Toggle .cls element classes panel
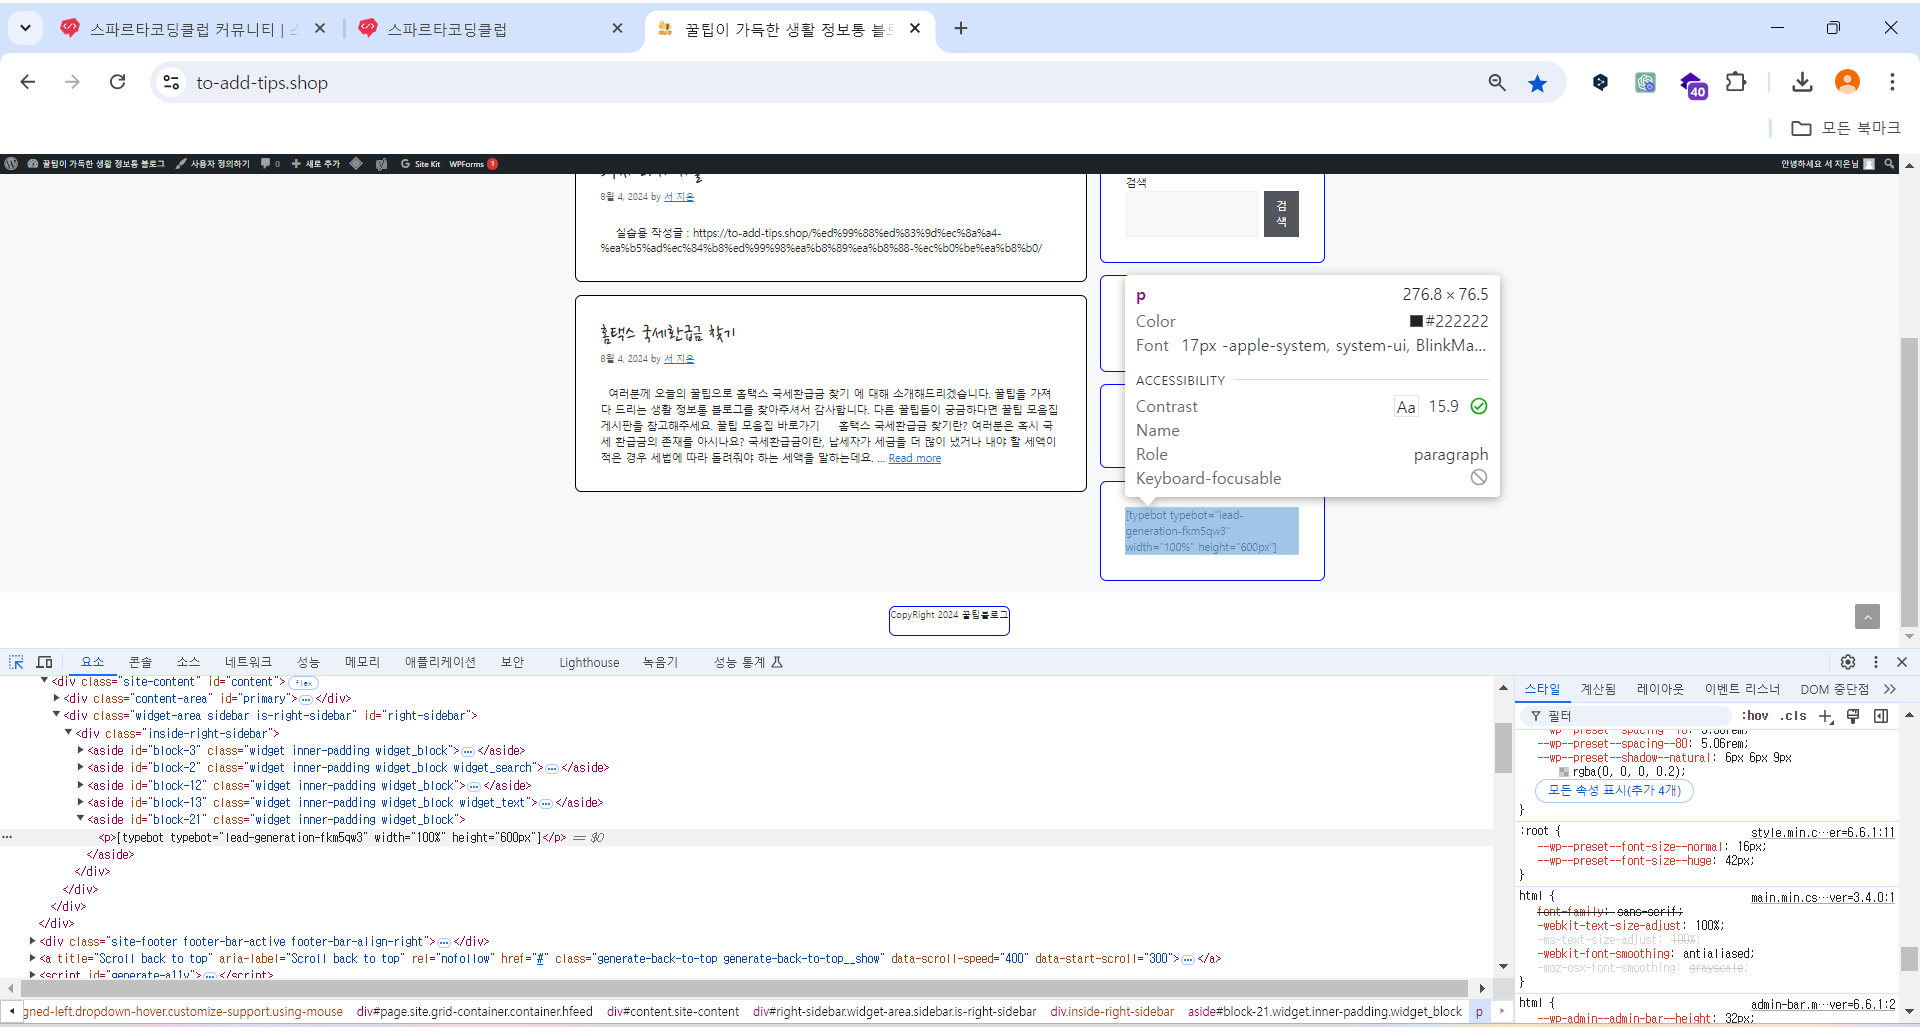 click(1794, 716)
